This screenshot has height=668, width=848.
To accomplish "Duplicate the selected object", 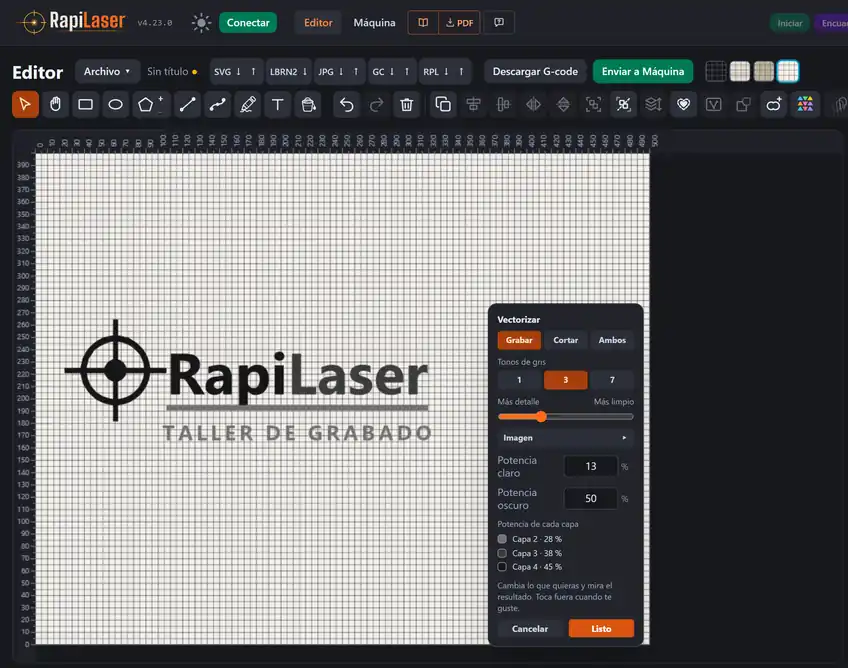I will 443,104.
